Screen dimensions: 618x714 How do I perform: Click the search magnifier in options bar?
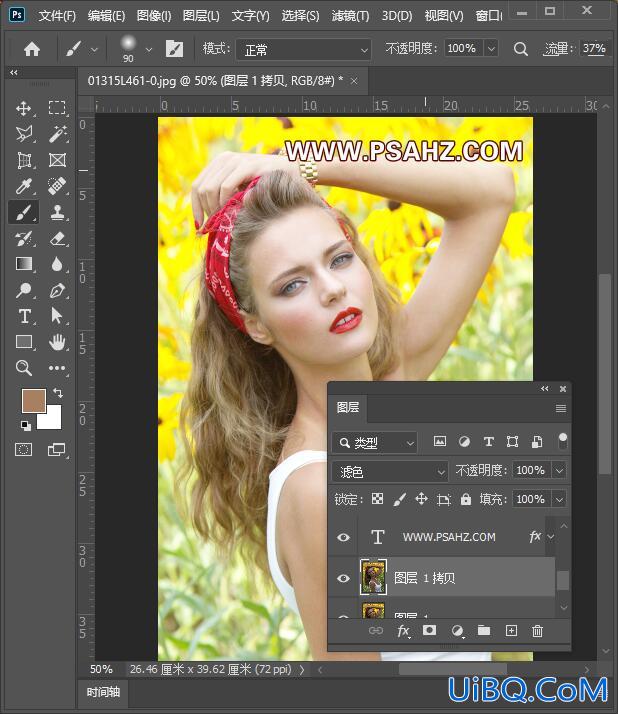[521, 49]
